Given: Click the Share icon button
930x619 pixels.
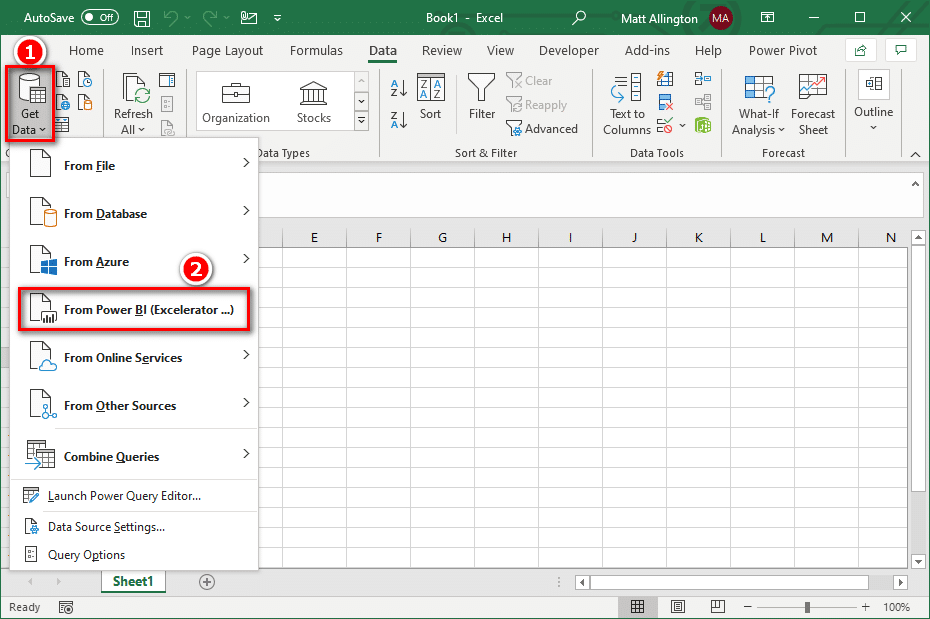Looking at the screenshot, I should coord(860,51).
